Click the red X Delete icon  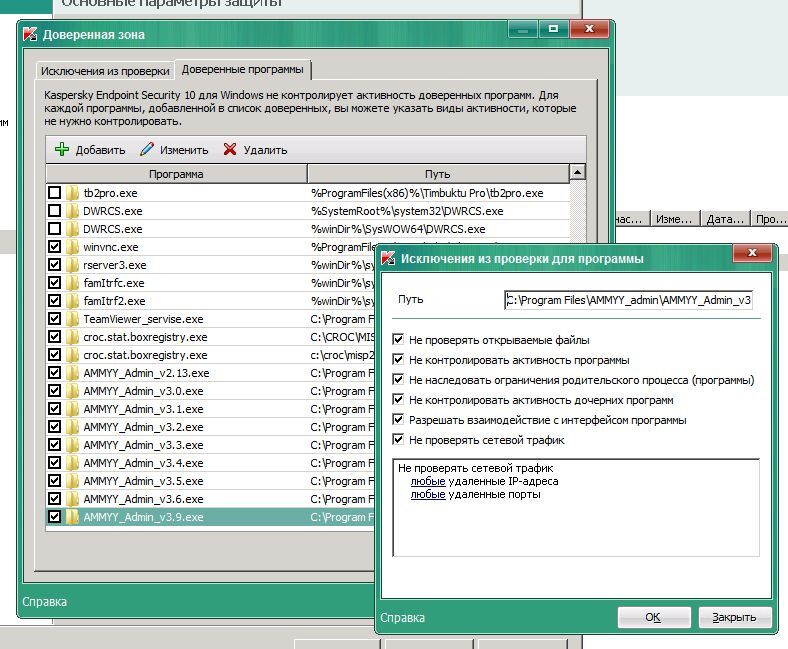(x=230, y=150)
